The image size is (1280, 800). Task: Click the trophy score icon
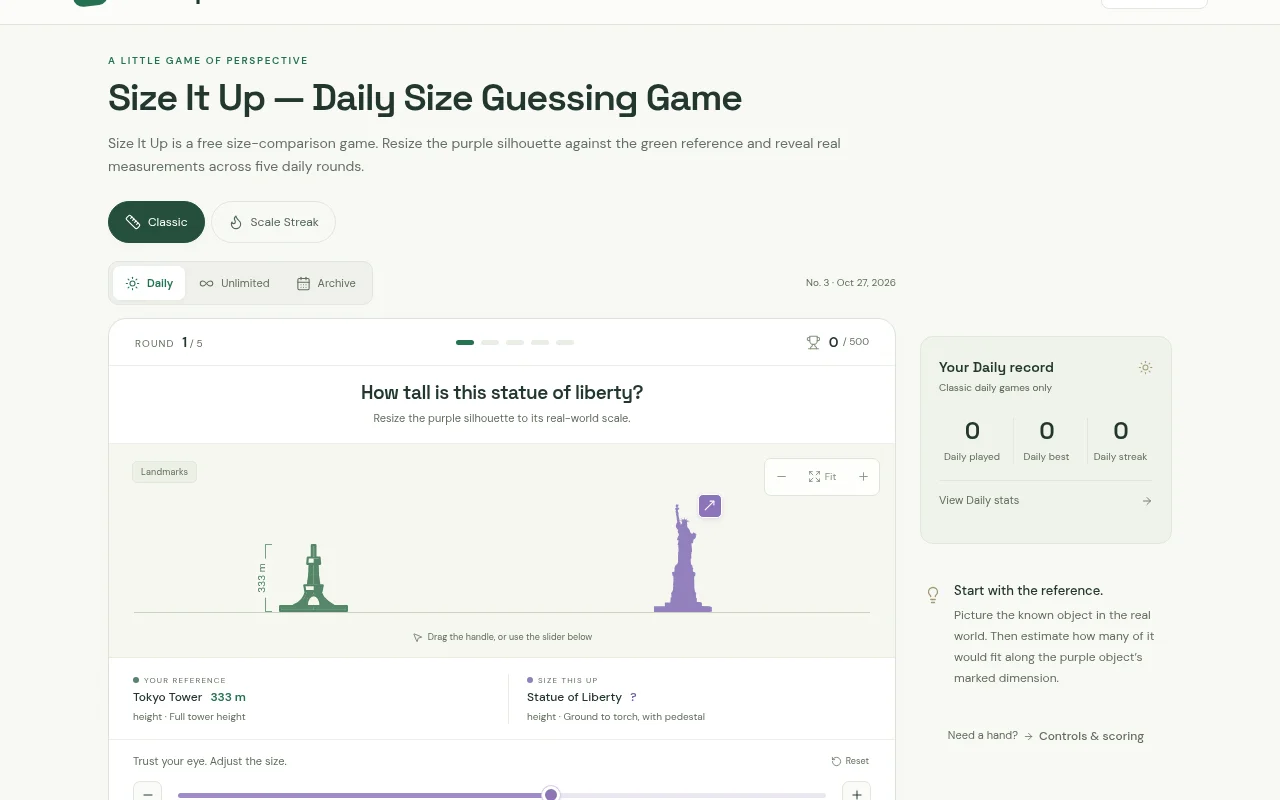[x=813, y=342]
